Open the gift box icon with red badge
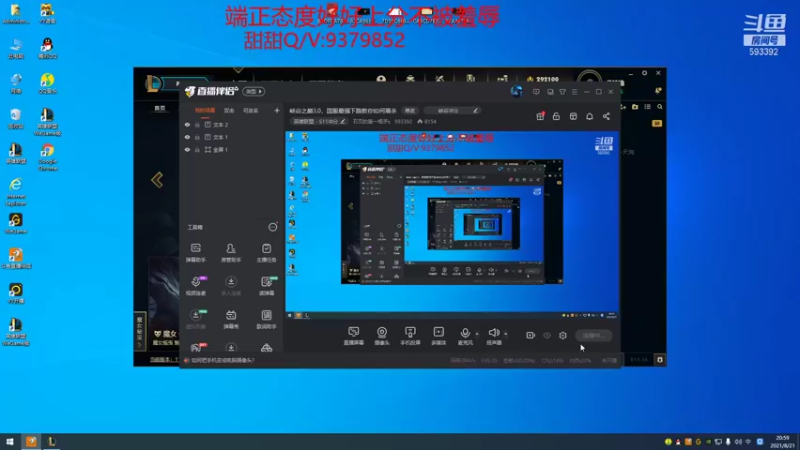The image size is (800, 450). (x=540, y=116)
